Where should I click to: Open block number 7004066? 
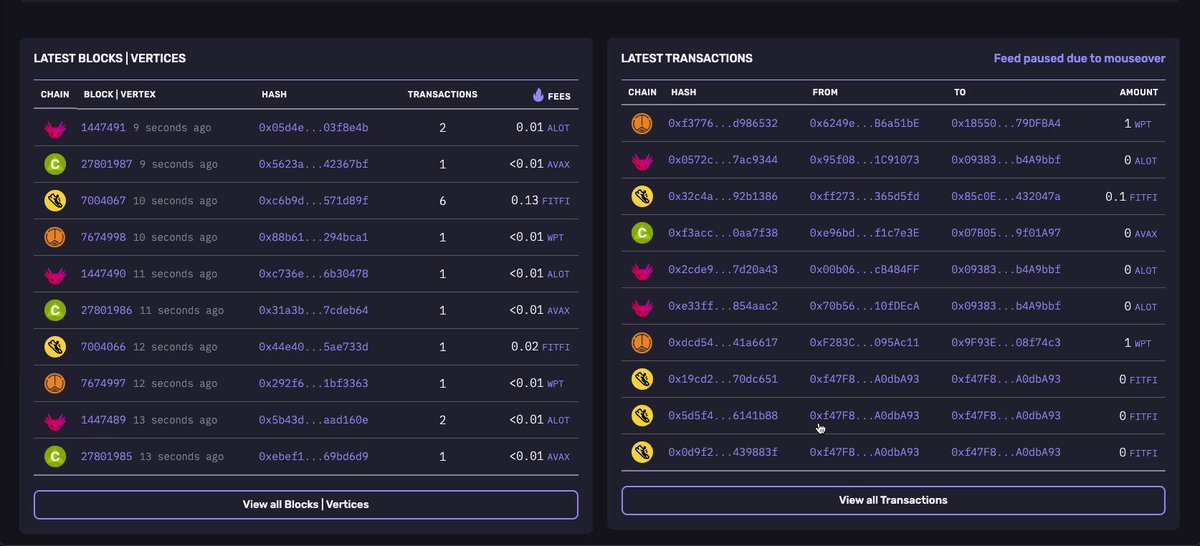[103, 347]
